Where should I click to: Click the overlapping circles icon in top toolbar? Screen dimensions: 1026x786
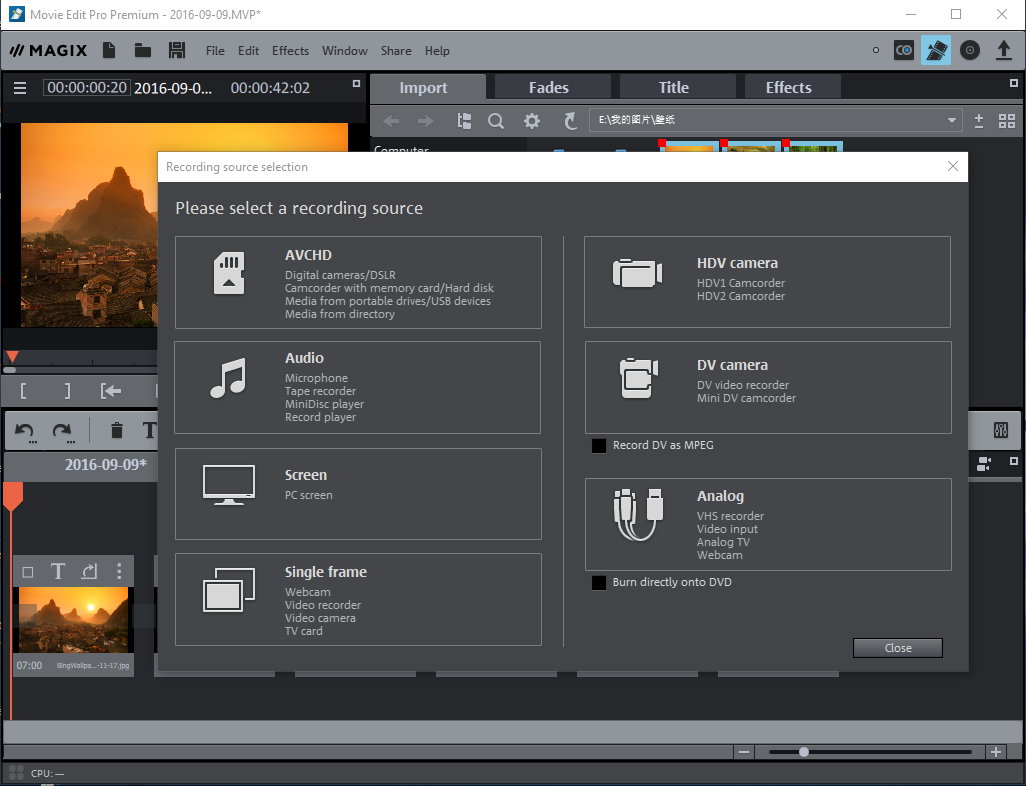(x=904, y=50)
